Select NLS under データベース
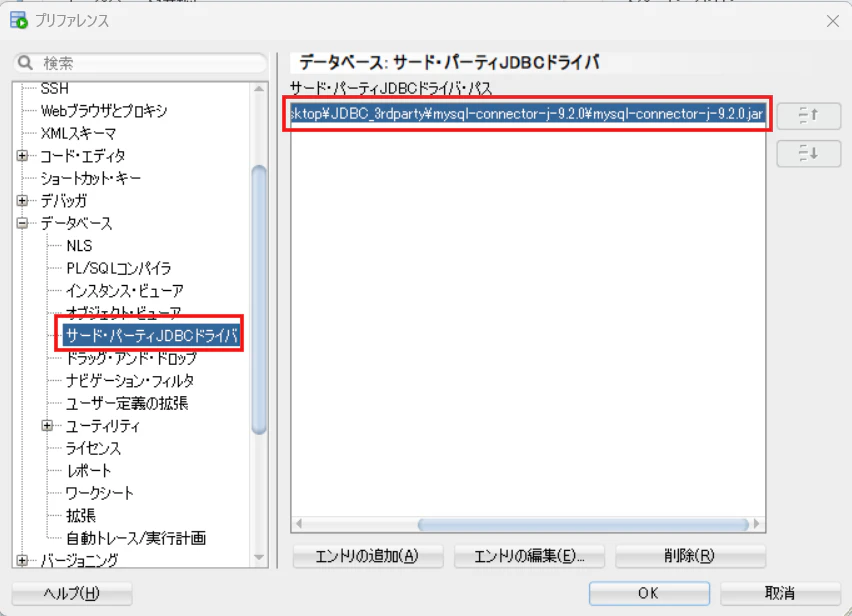This screenshot has width=852, height=616. 79,246
